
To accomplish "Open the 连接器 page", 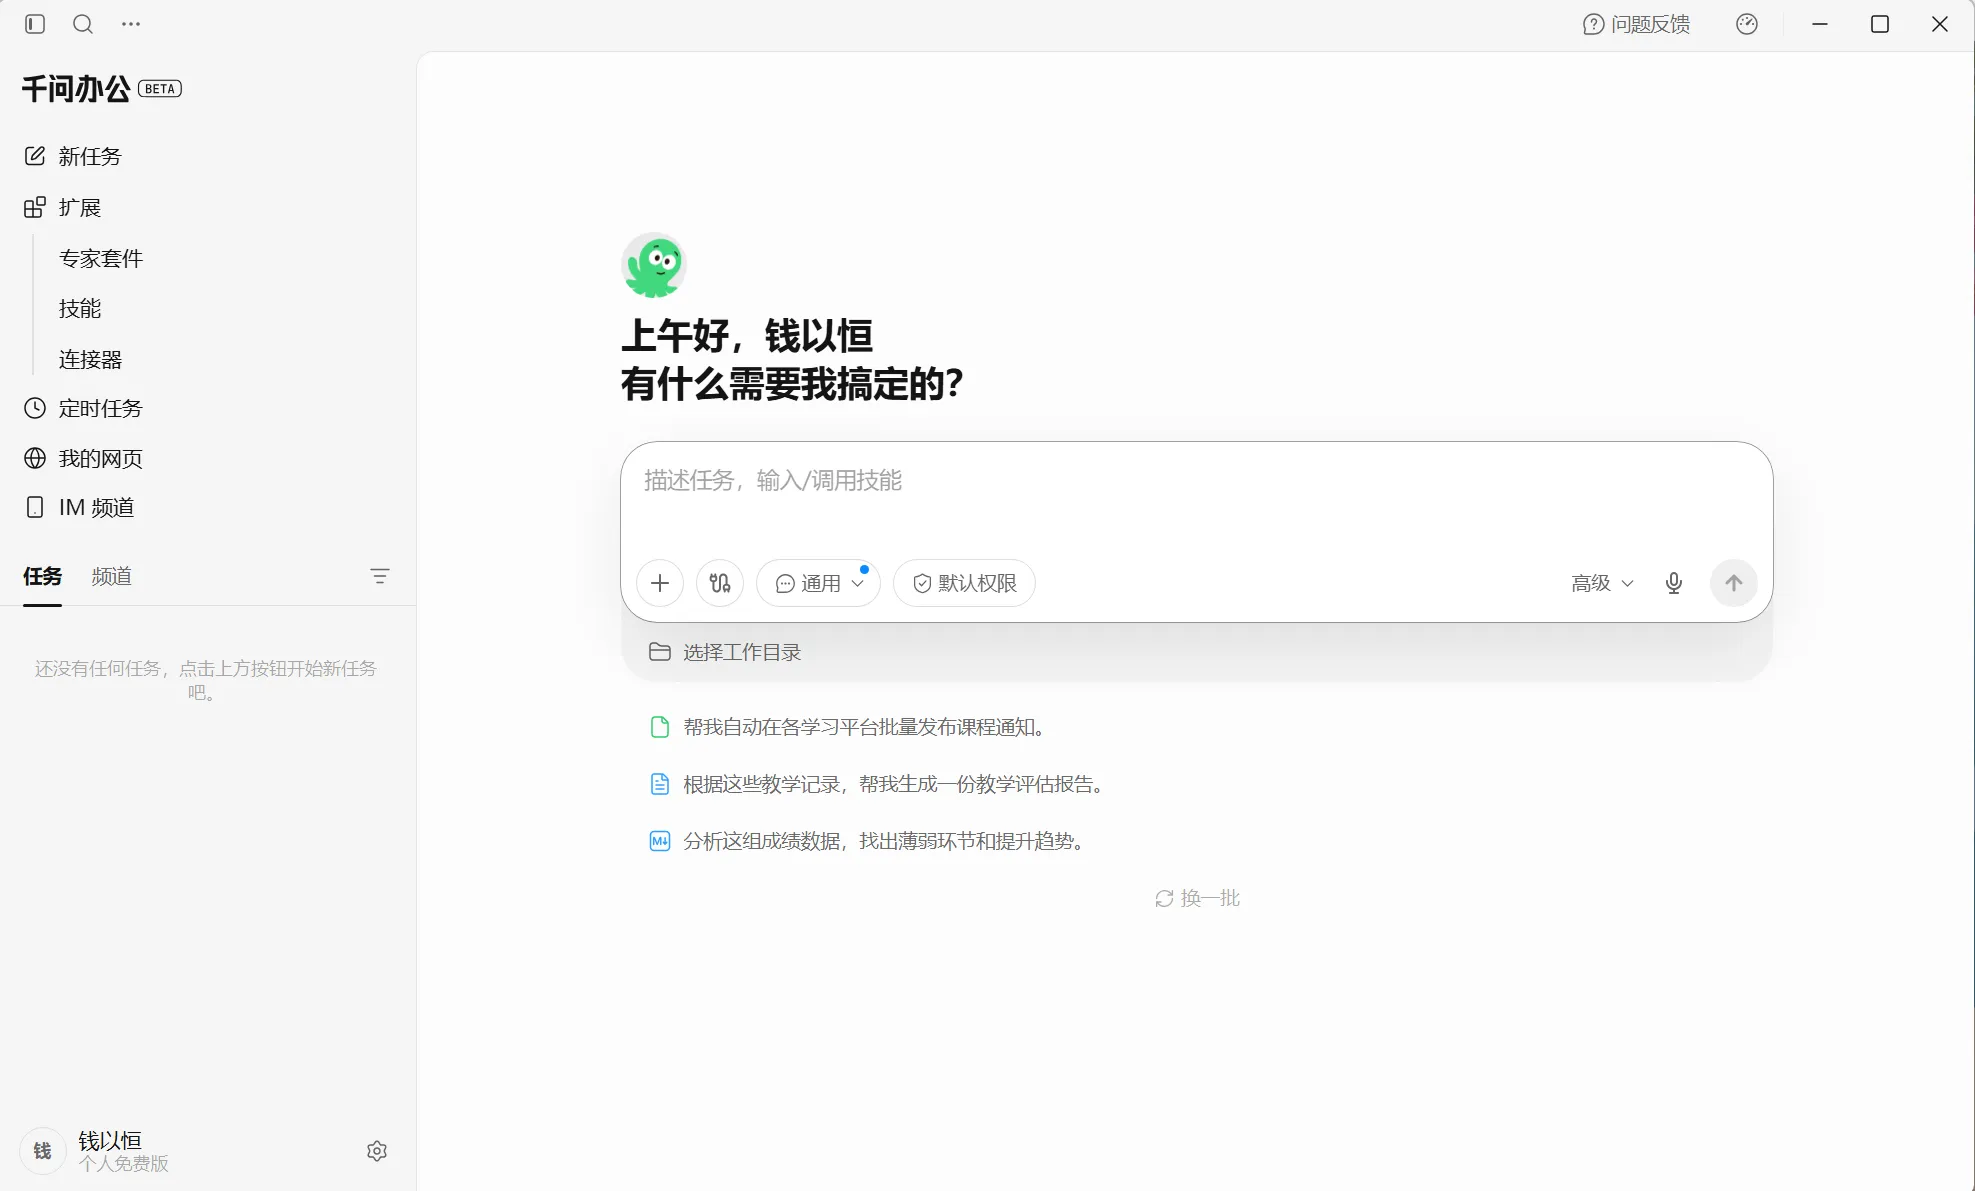I will (x=90, y=359).
